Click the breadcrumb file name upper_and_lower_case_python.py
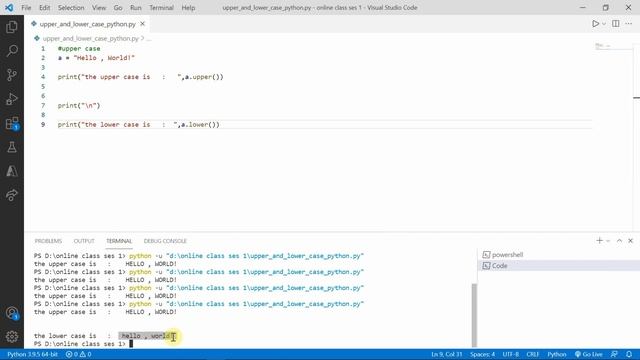 [x=91, y=38]
